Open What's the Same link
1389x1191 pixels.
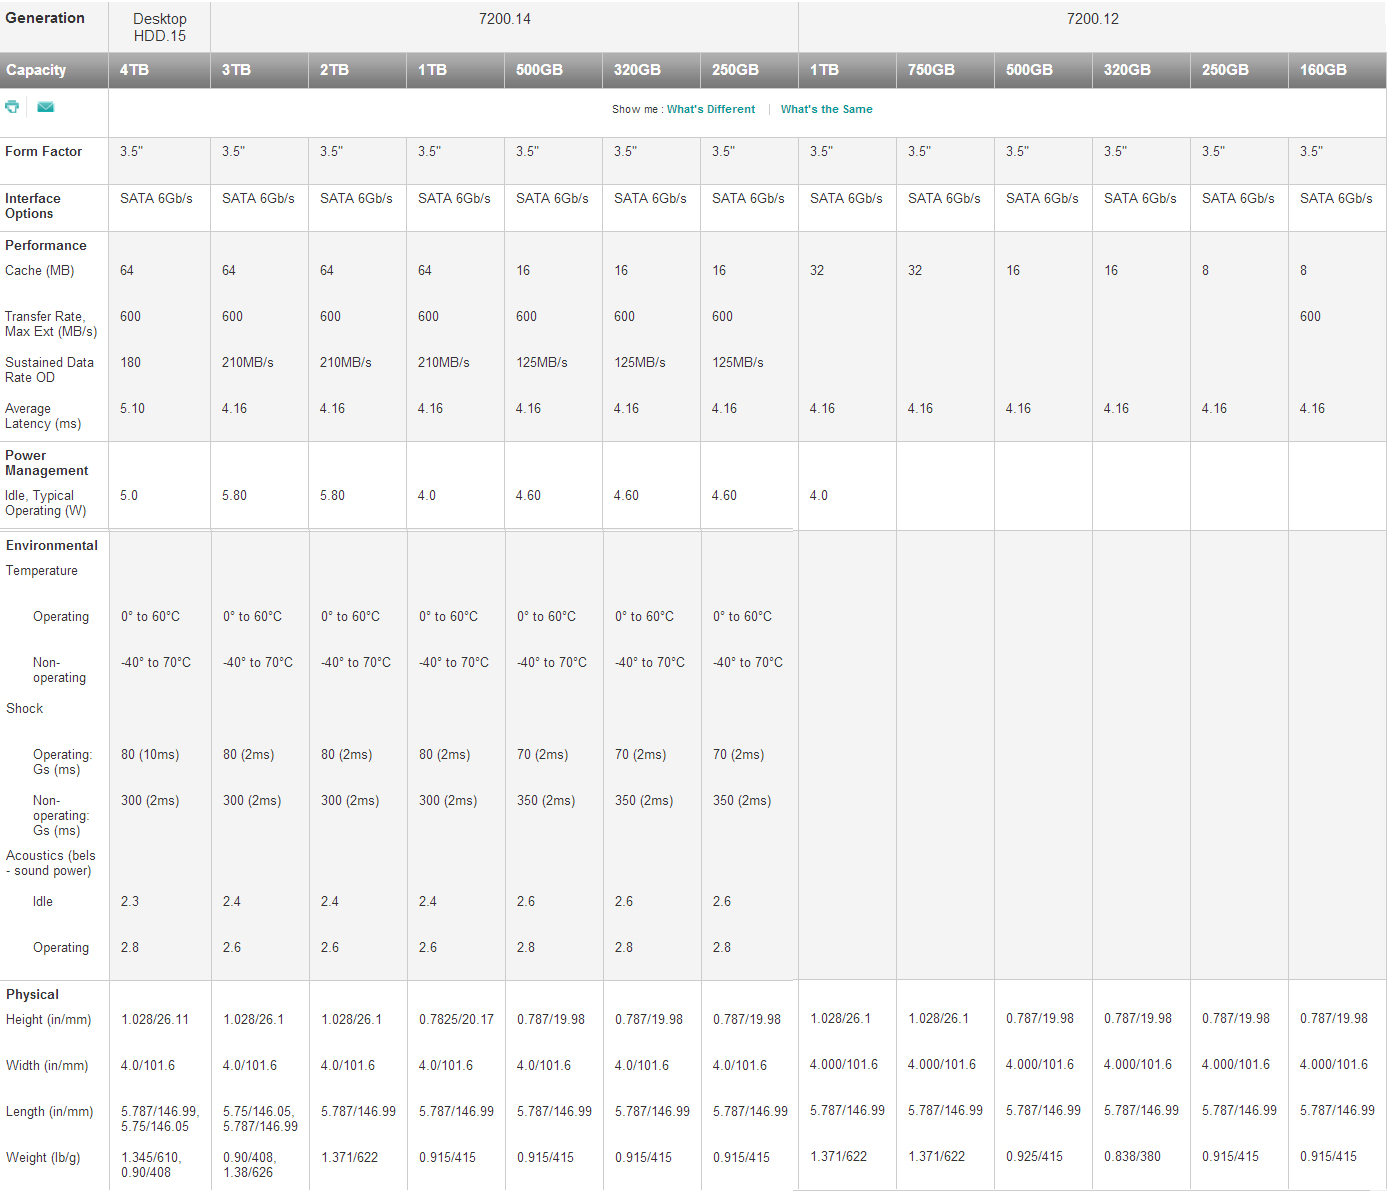click(826, 109)
